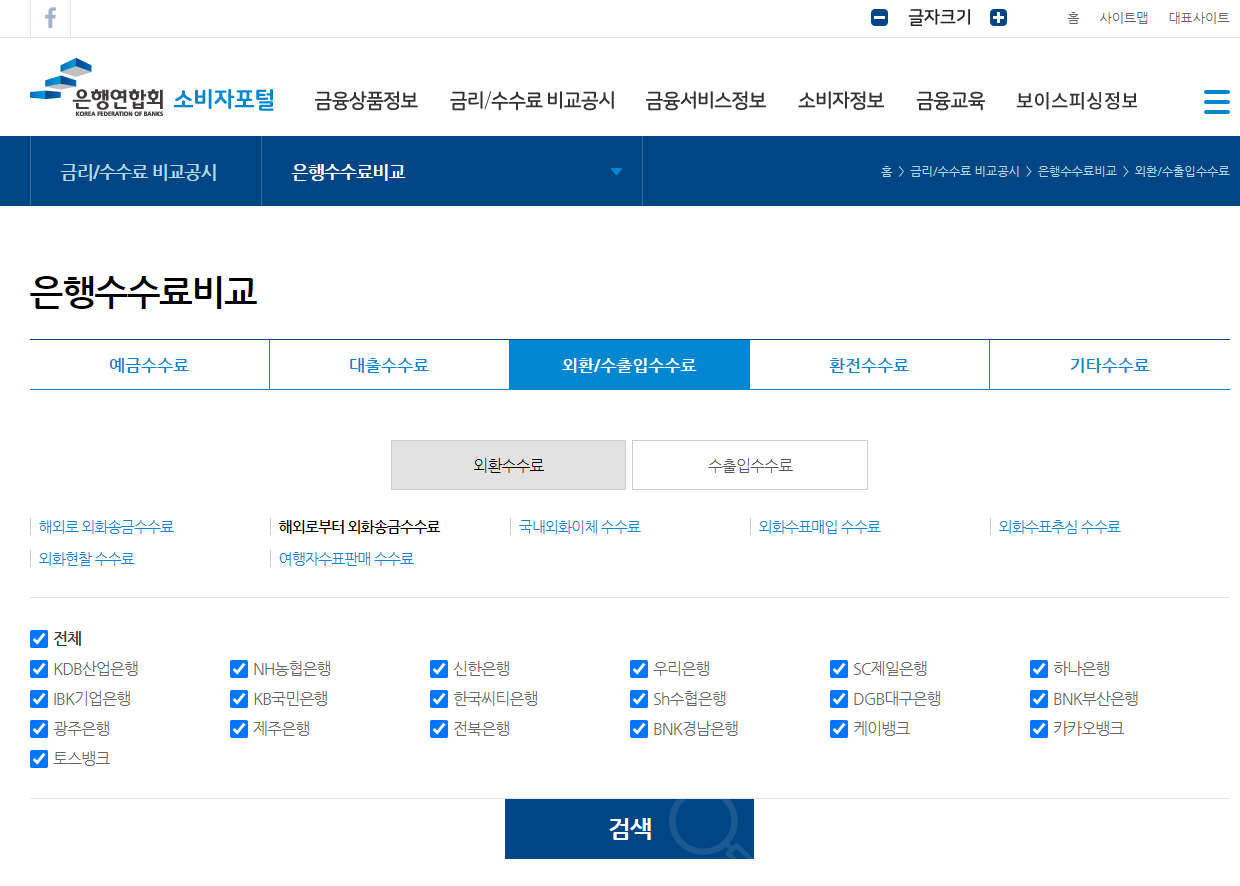Switch to the 환전수수료 tab

point(868,364)
